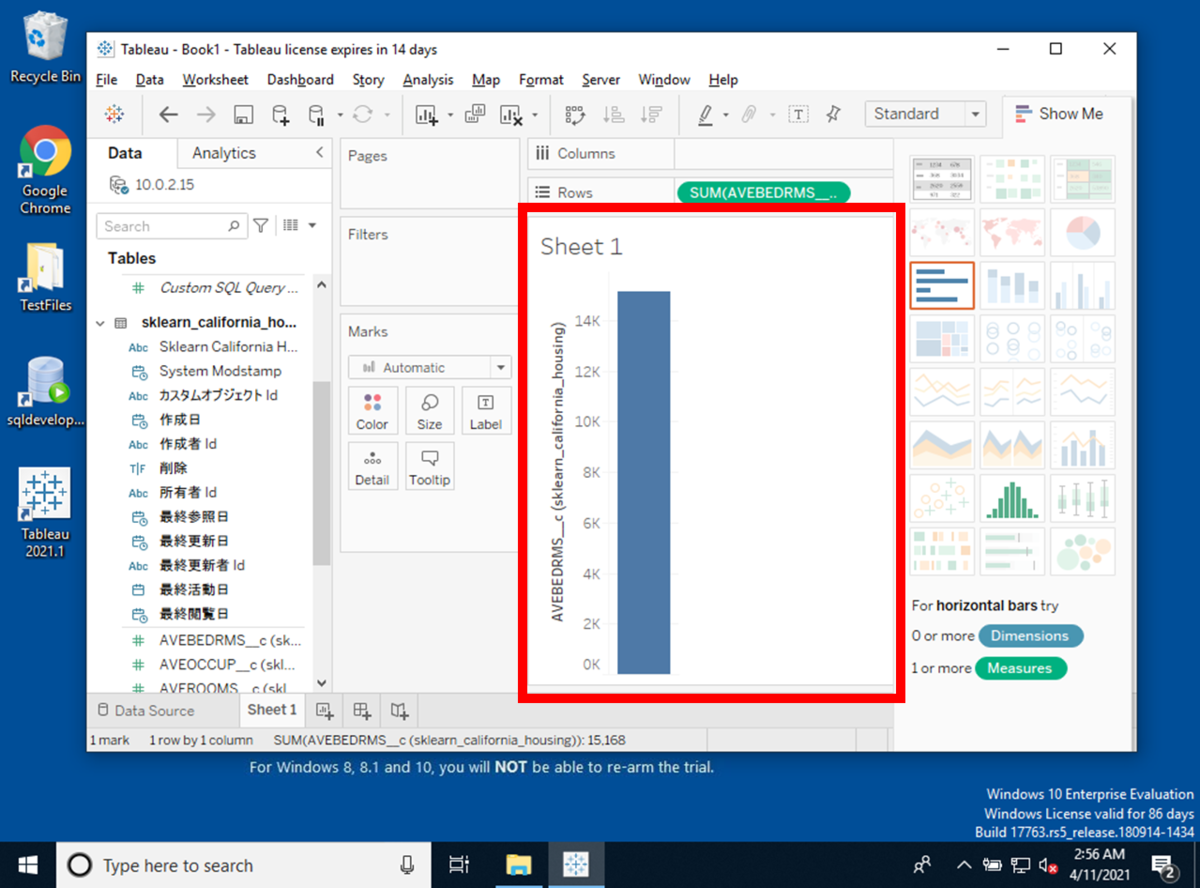Open the Map menu
This screenshot has width=1200, height=888.
coord(486,80)
